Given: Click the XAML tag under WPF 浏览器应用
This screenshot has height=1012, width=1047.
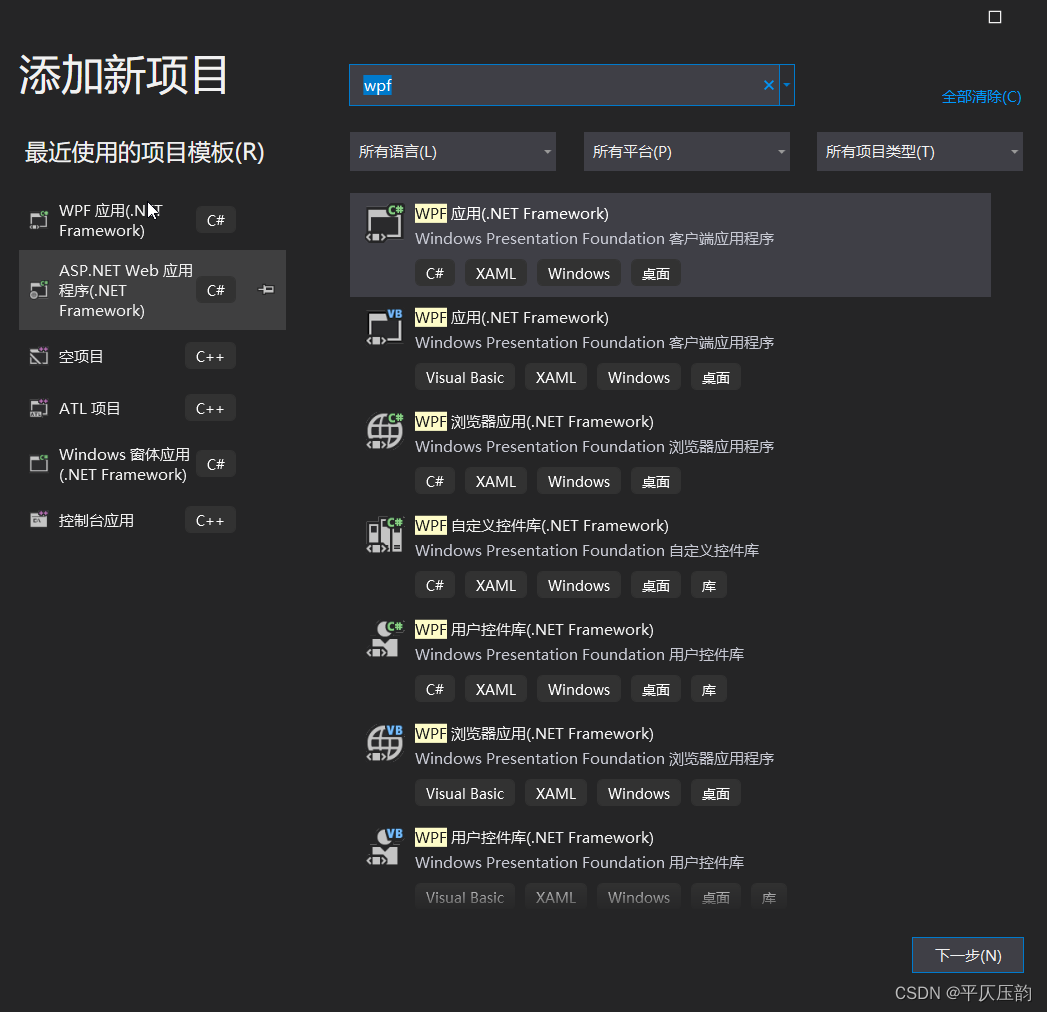Looking at the screenshot, I should click(x=495, y=481).
